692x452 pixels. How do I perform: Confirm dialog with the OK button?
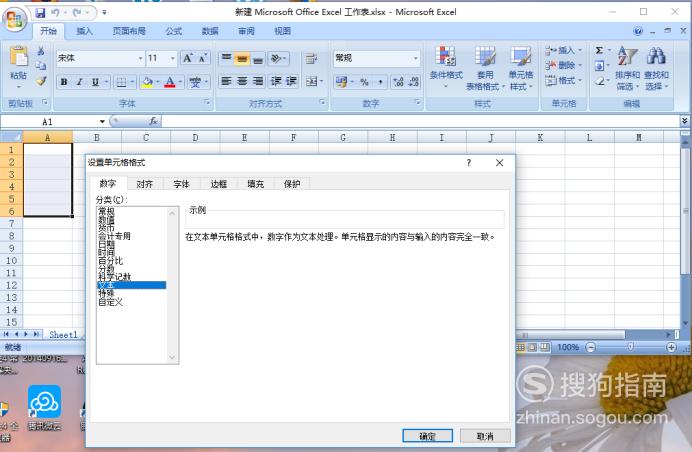pyautogui.click(x=428, y=436)
